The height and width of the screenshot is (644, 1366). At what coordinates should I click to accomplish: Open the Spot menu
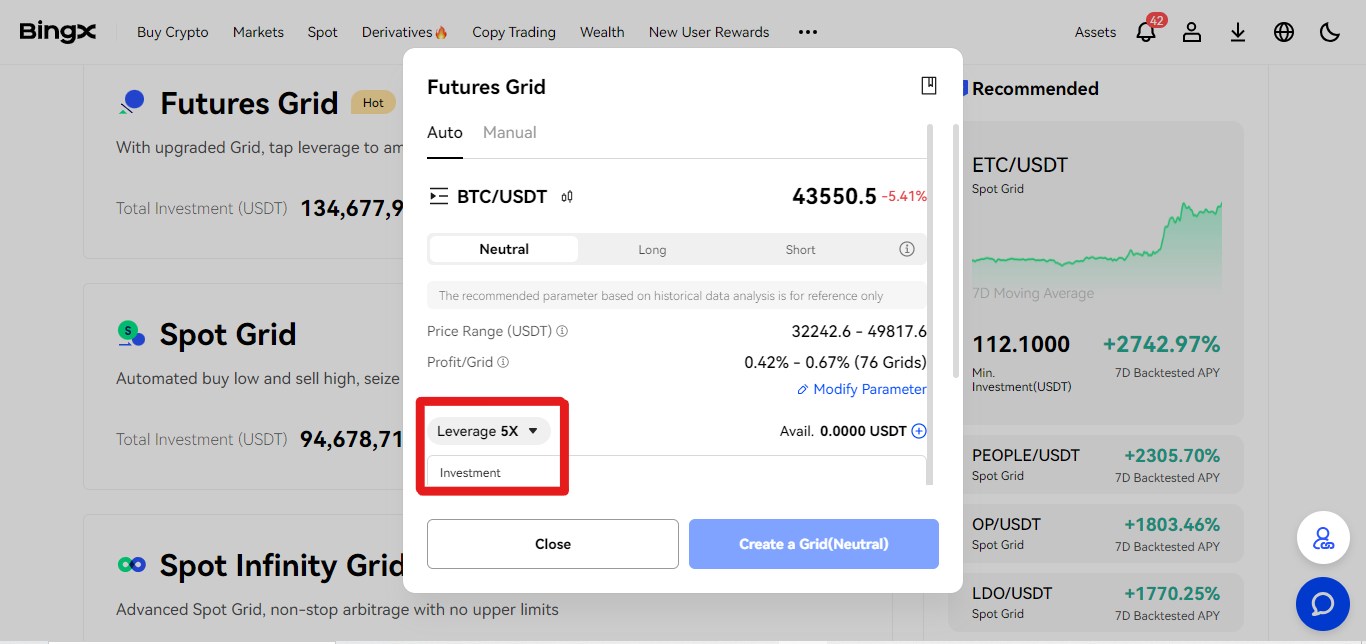(322, 32)
